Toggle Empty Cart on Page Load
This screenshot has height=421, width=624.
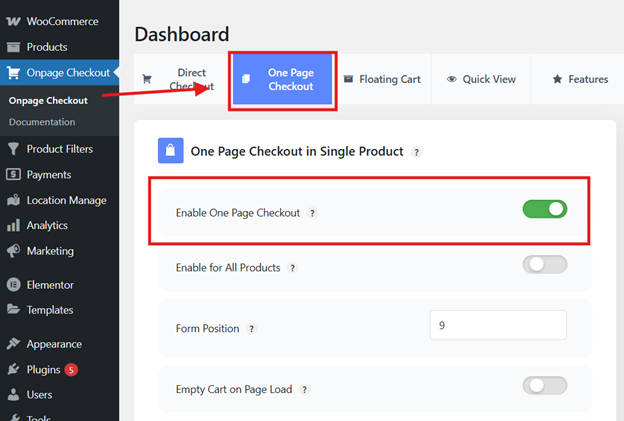pos(544,386)
